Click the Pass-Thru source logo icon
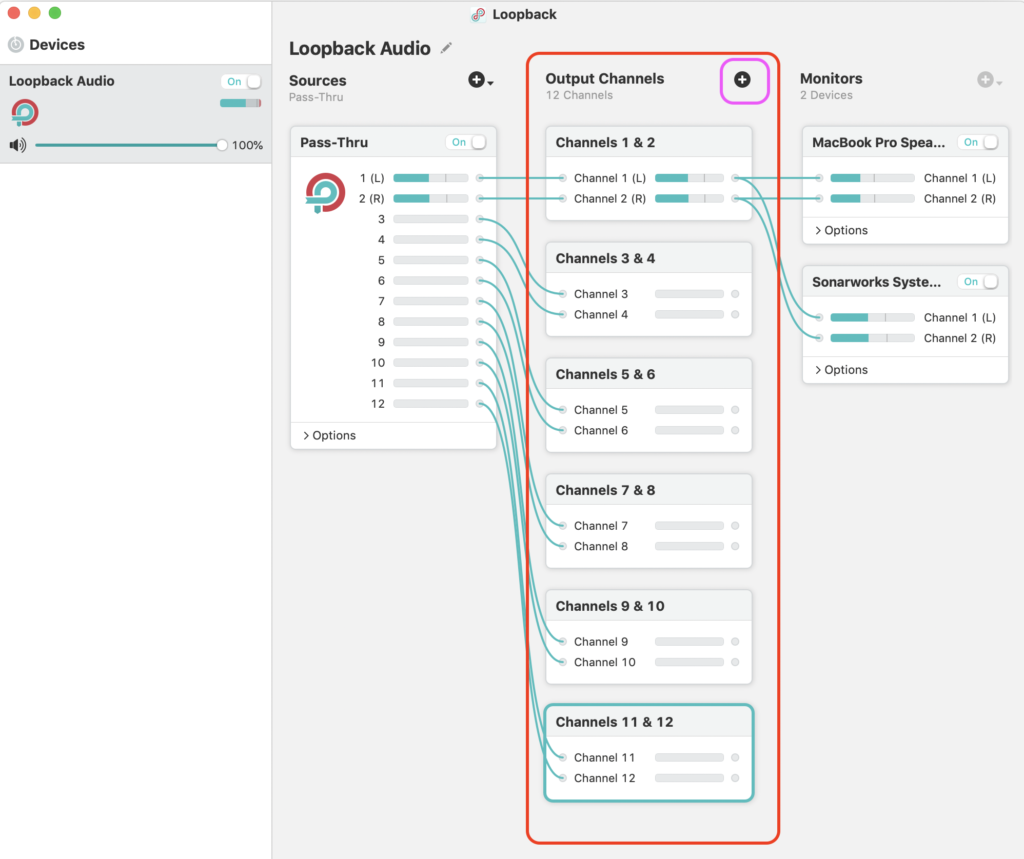The height and width of the screenshot is (859, 1024). tap(325, 192)
